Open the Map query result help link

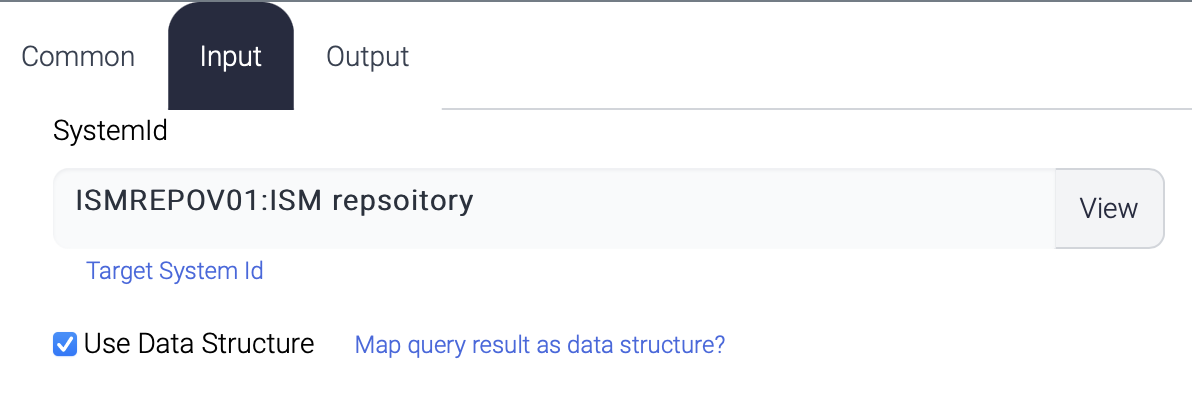[x=540, y=346]
